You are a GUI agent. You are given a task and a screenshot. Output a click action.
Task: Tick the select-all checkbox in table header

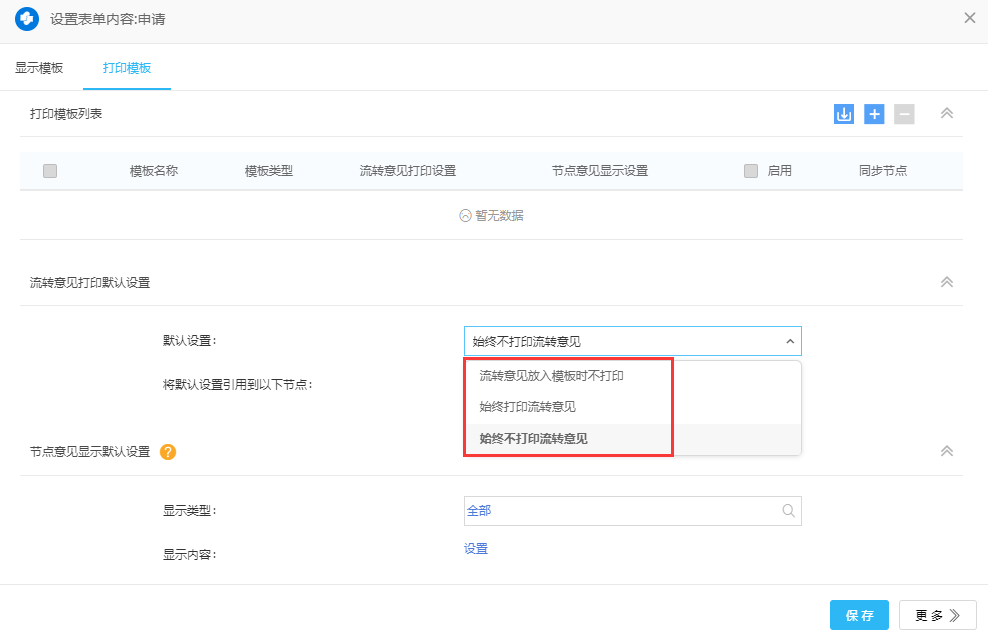[x=50, y=171]
